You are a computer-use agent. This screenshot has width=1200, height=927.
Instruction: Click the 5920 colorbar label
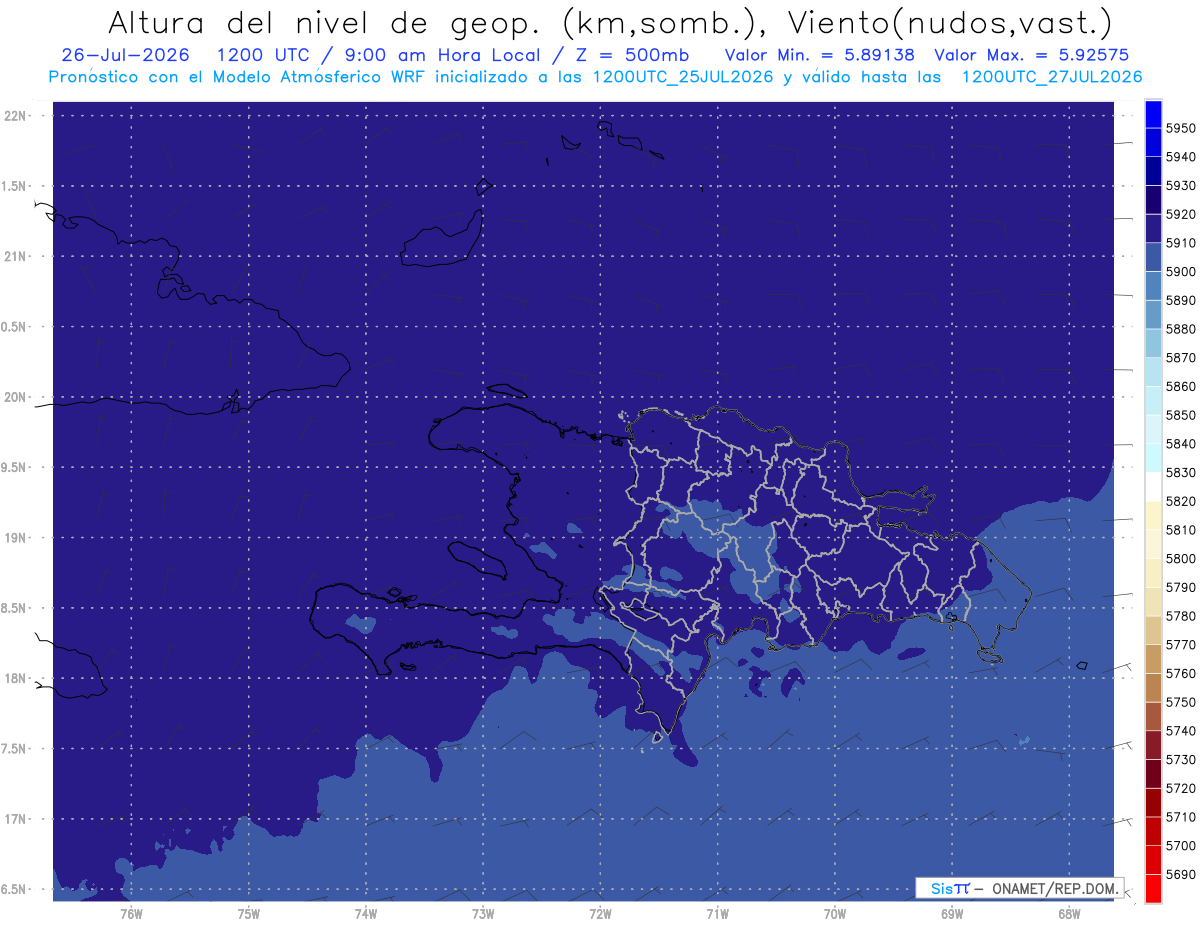pyautogui.click(x=1180, y=215)
